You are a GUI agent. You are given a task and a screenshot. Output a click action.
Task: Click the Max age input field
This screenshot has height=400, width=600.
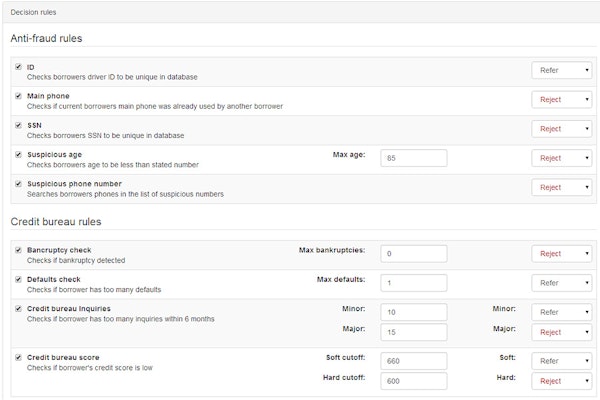tap(413, 158)
